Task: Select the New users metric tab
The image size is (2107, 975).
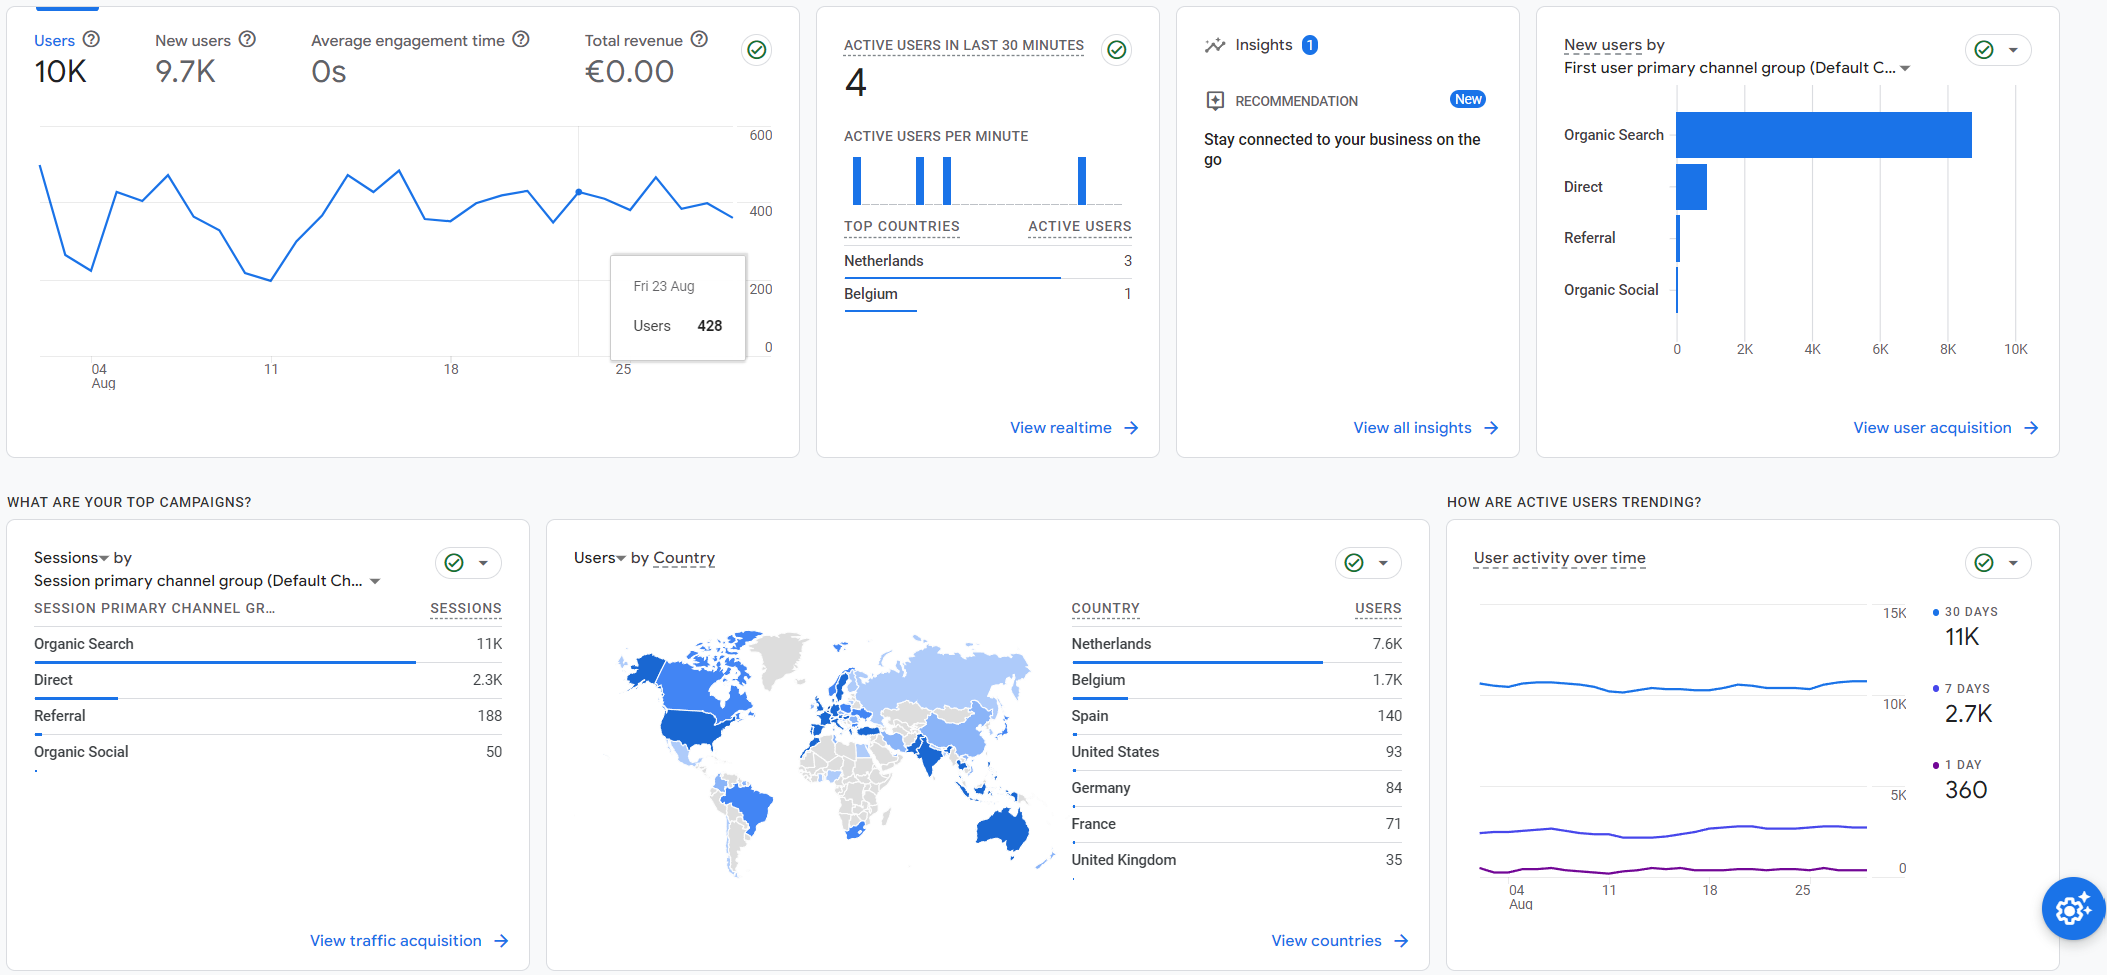Action: (205, 57)
